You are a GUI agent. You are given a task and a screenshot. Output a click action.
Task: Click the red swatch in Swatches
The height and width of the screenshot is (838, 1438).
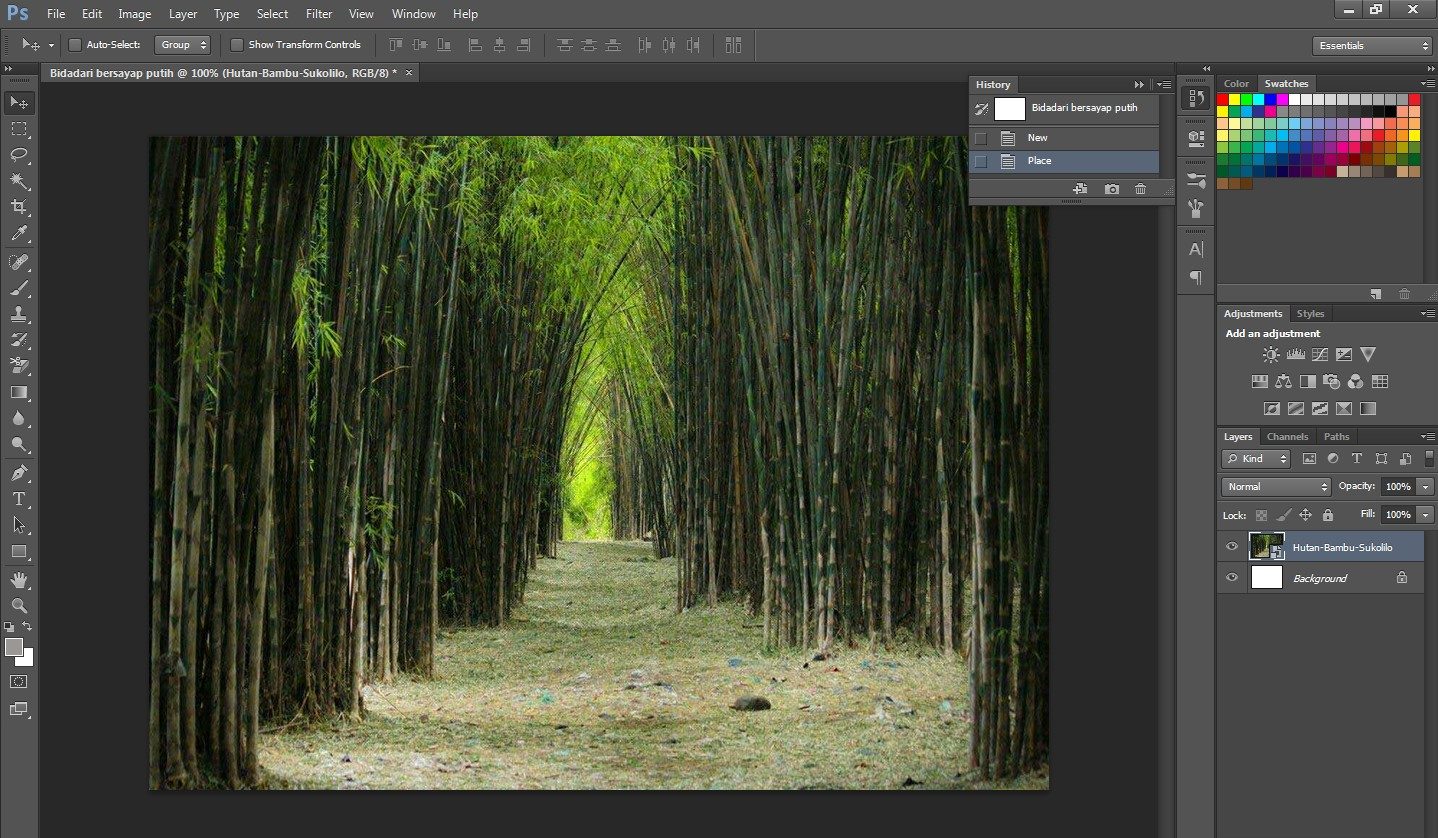coord(1223,99)
